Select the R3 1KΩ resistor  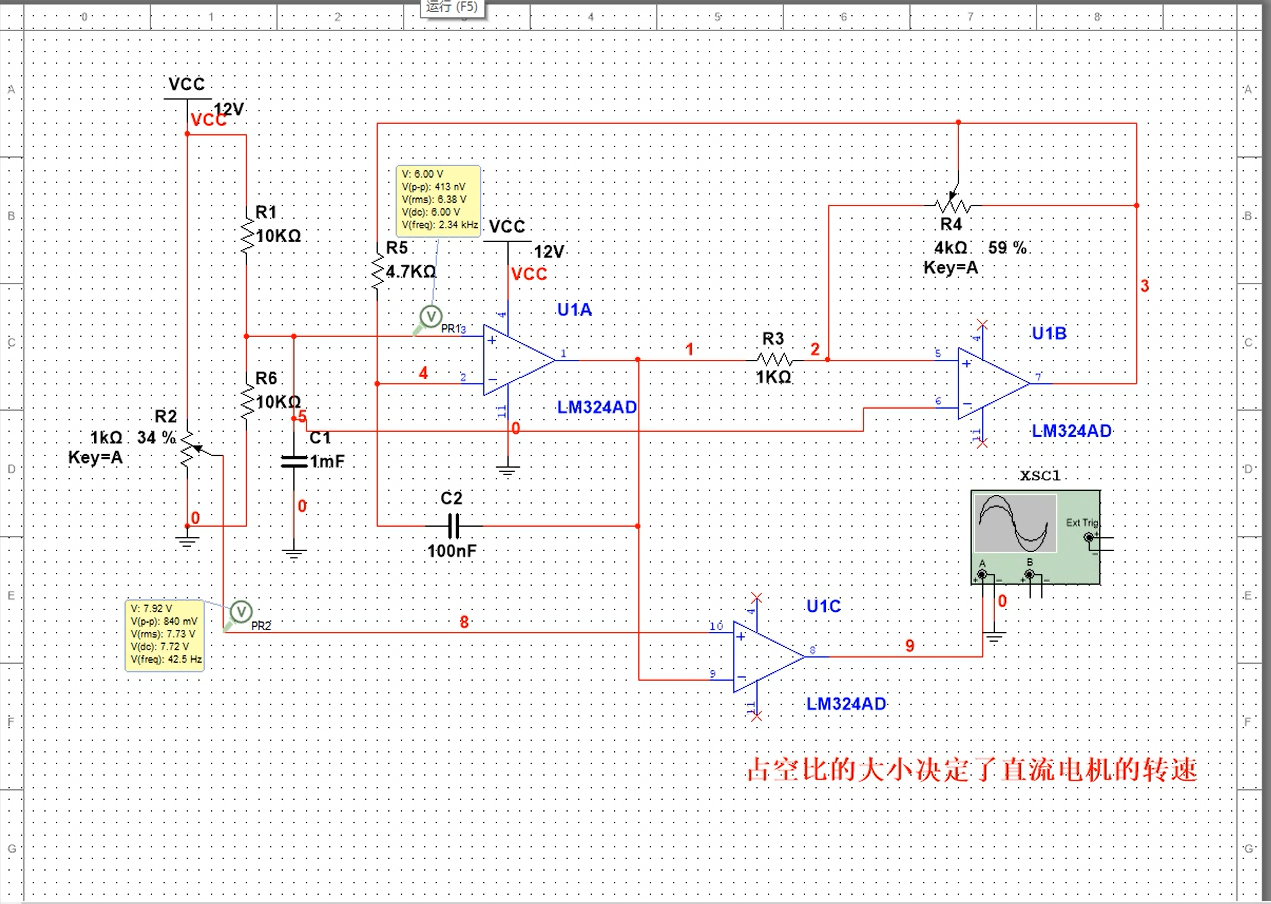(774, 359)
